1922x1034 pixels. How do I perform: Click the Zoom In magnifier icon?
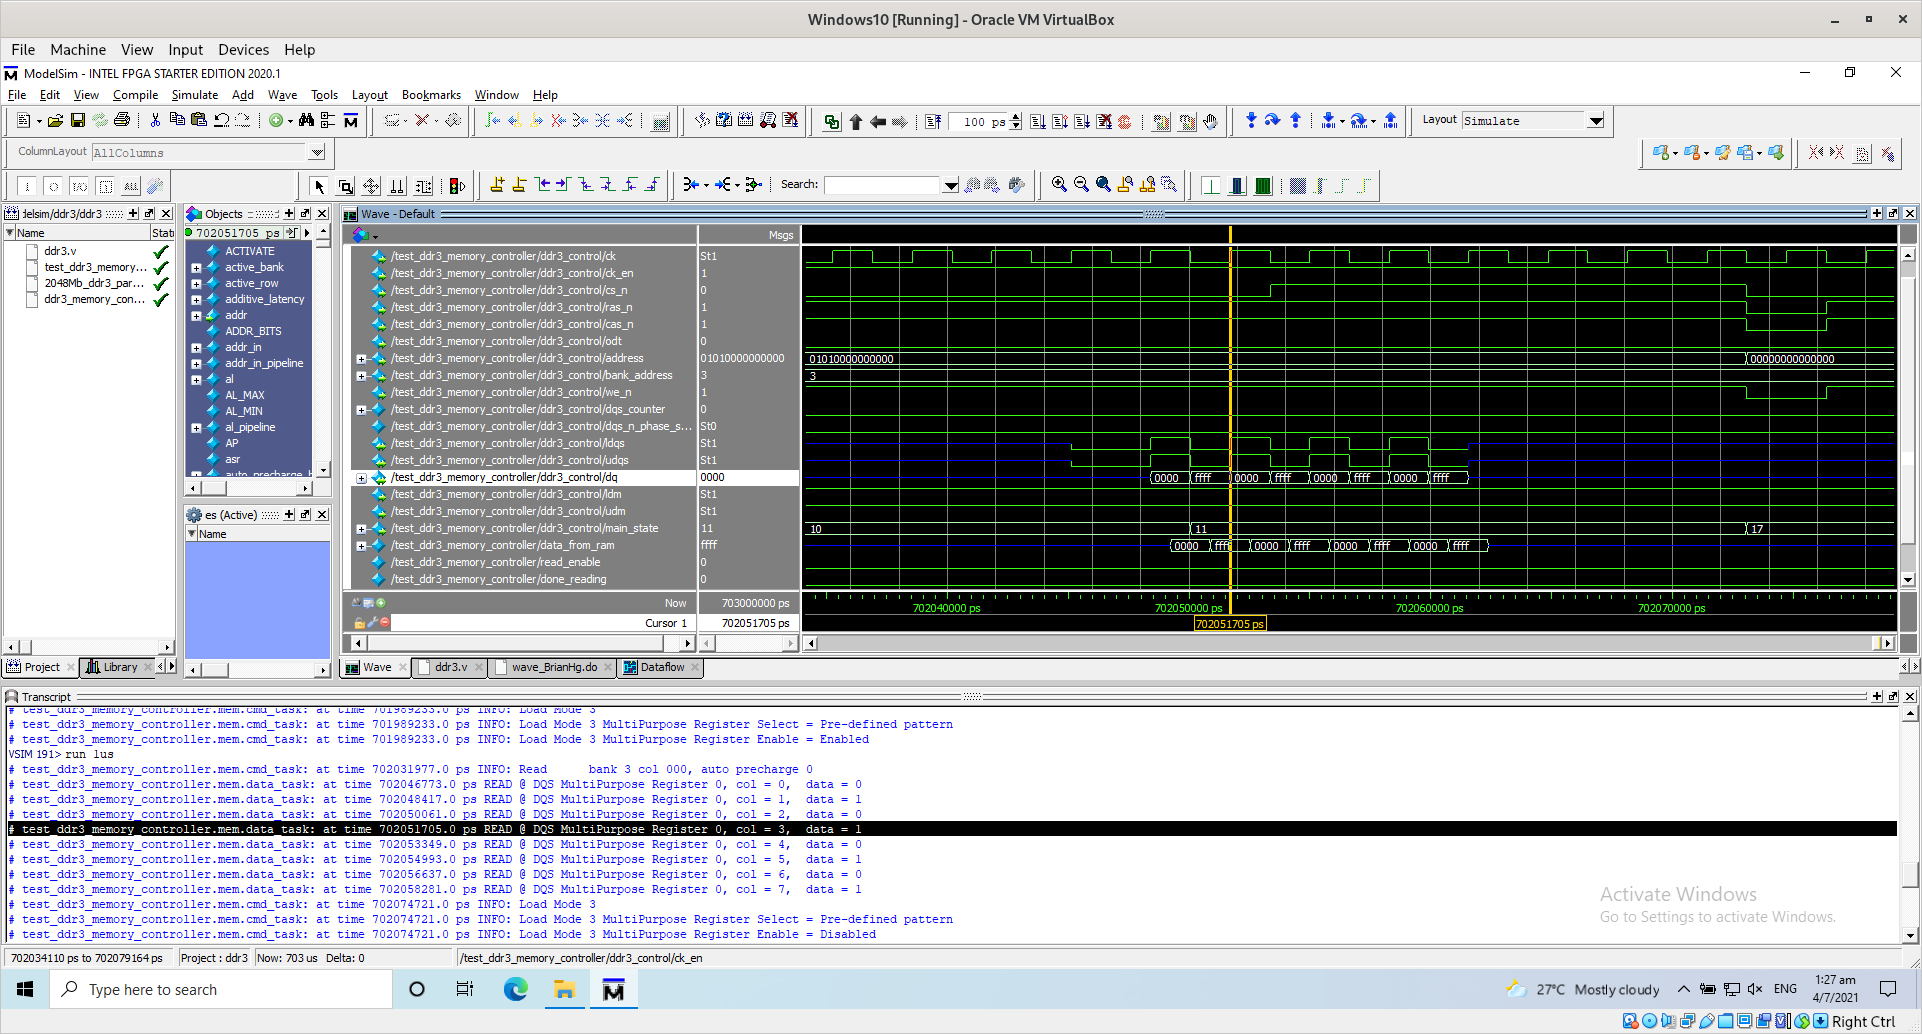coord(1059,185)
